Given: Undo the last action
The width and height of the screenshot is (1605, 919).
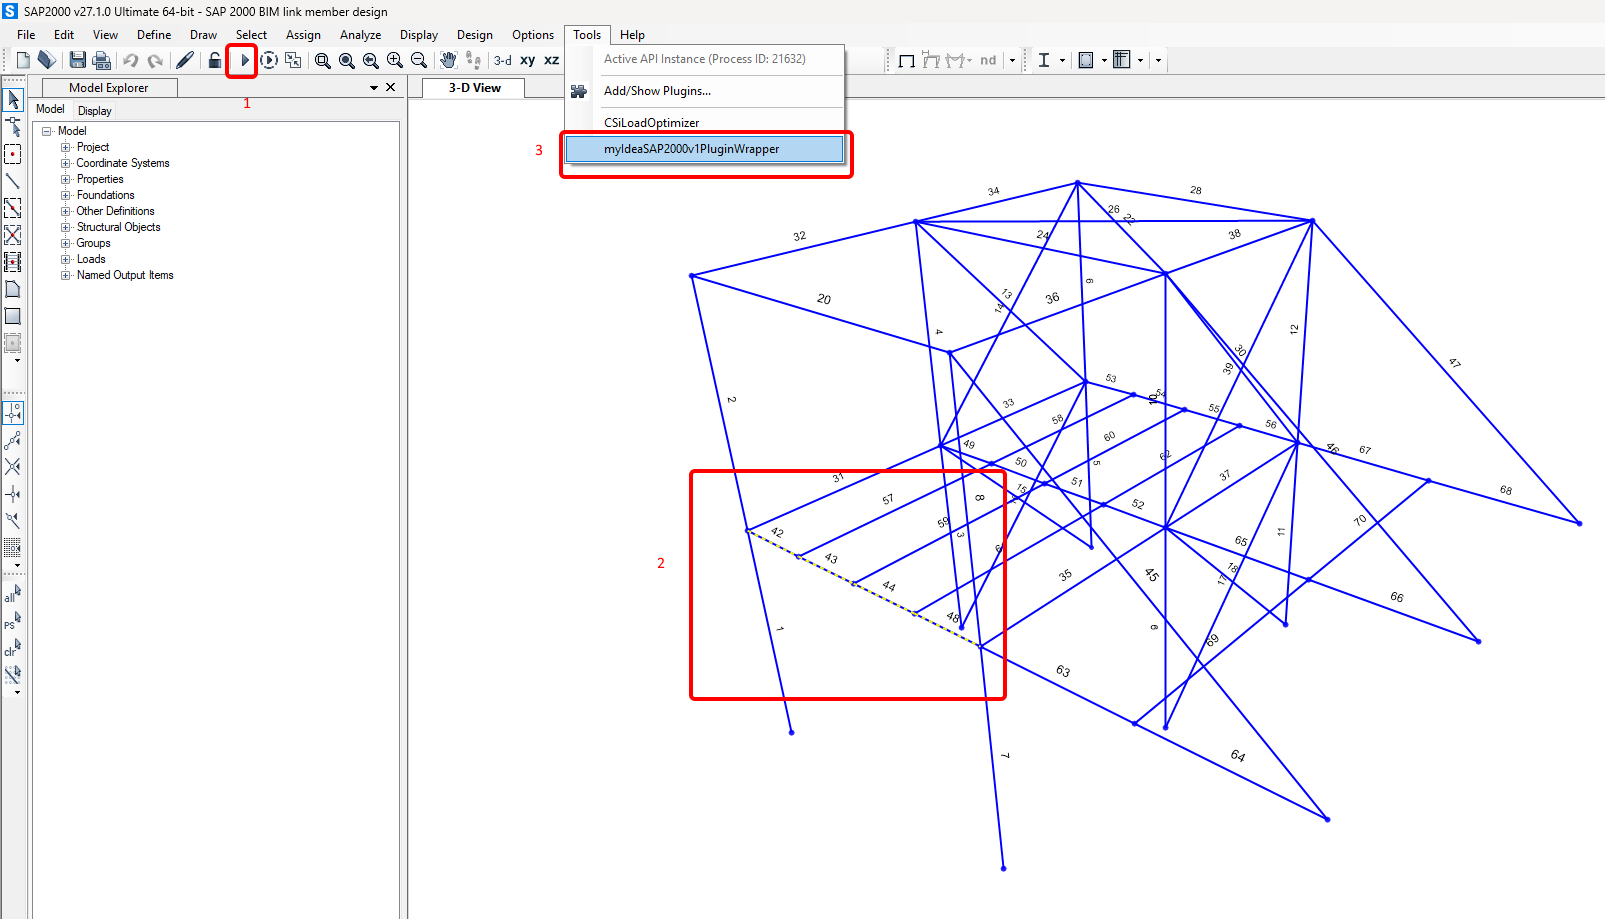Looking at the screenshot, I should click(131, 60).
